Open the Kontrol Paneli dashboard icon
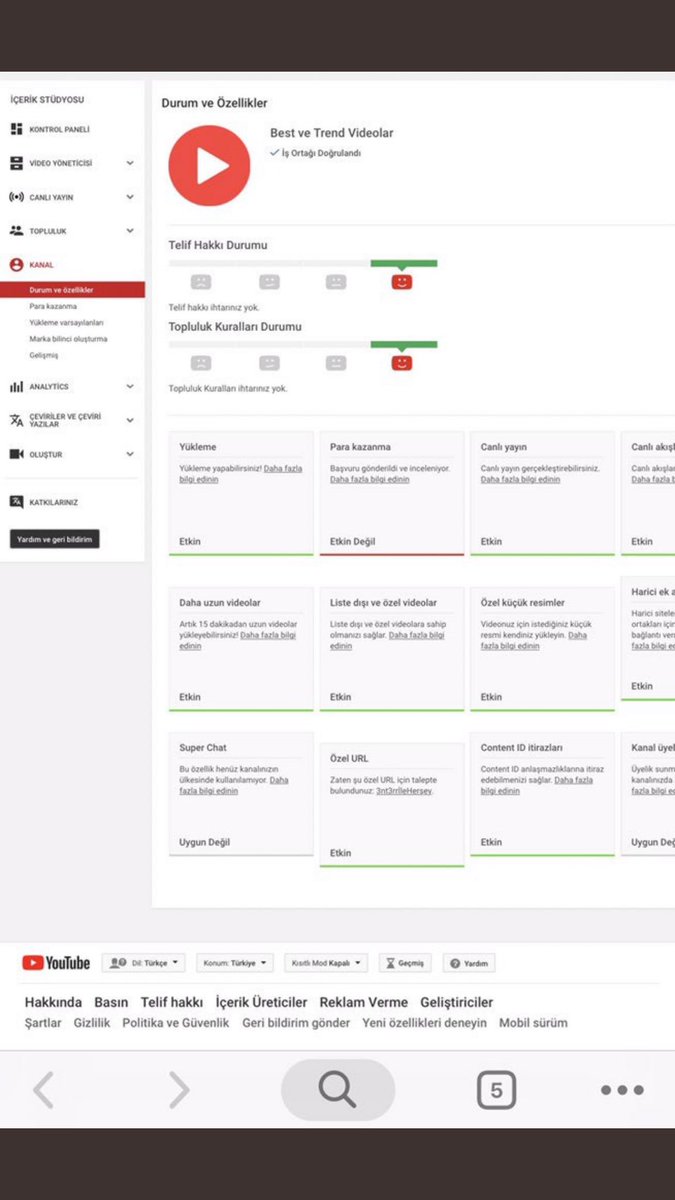675x1200 pixels. 16,129
